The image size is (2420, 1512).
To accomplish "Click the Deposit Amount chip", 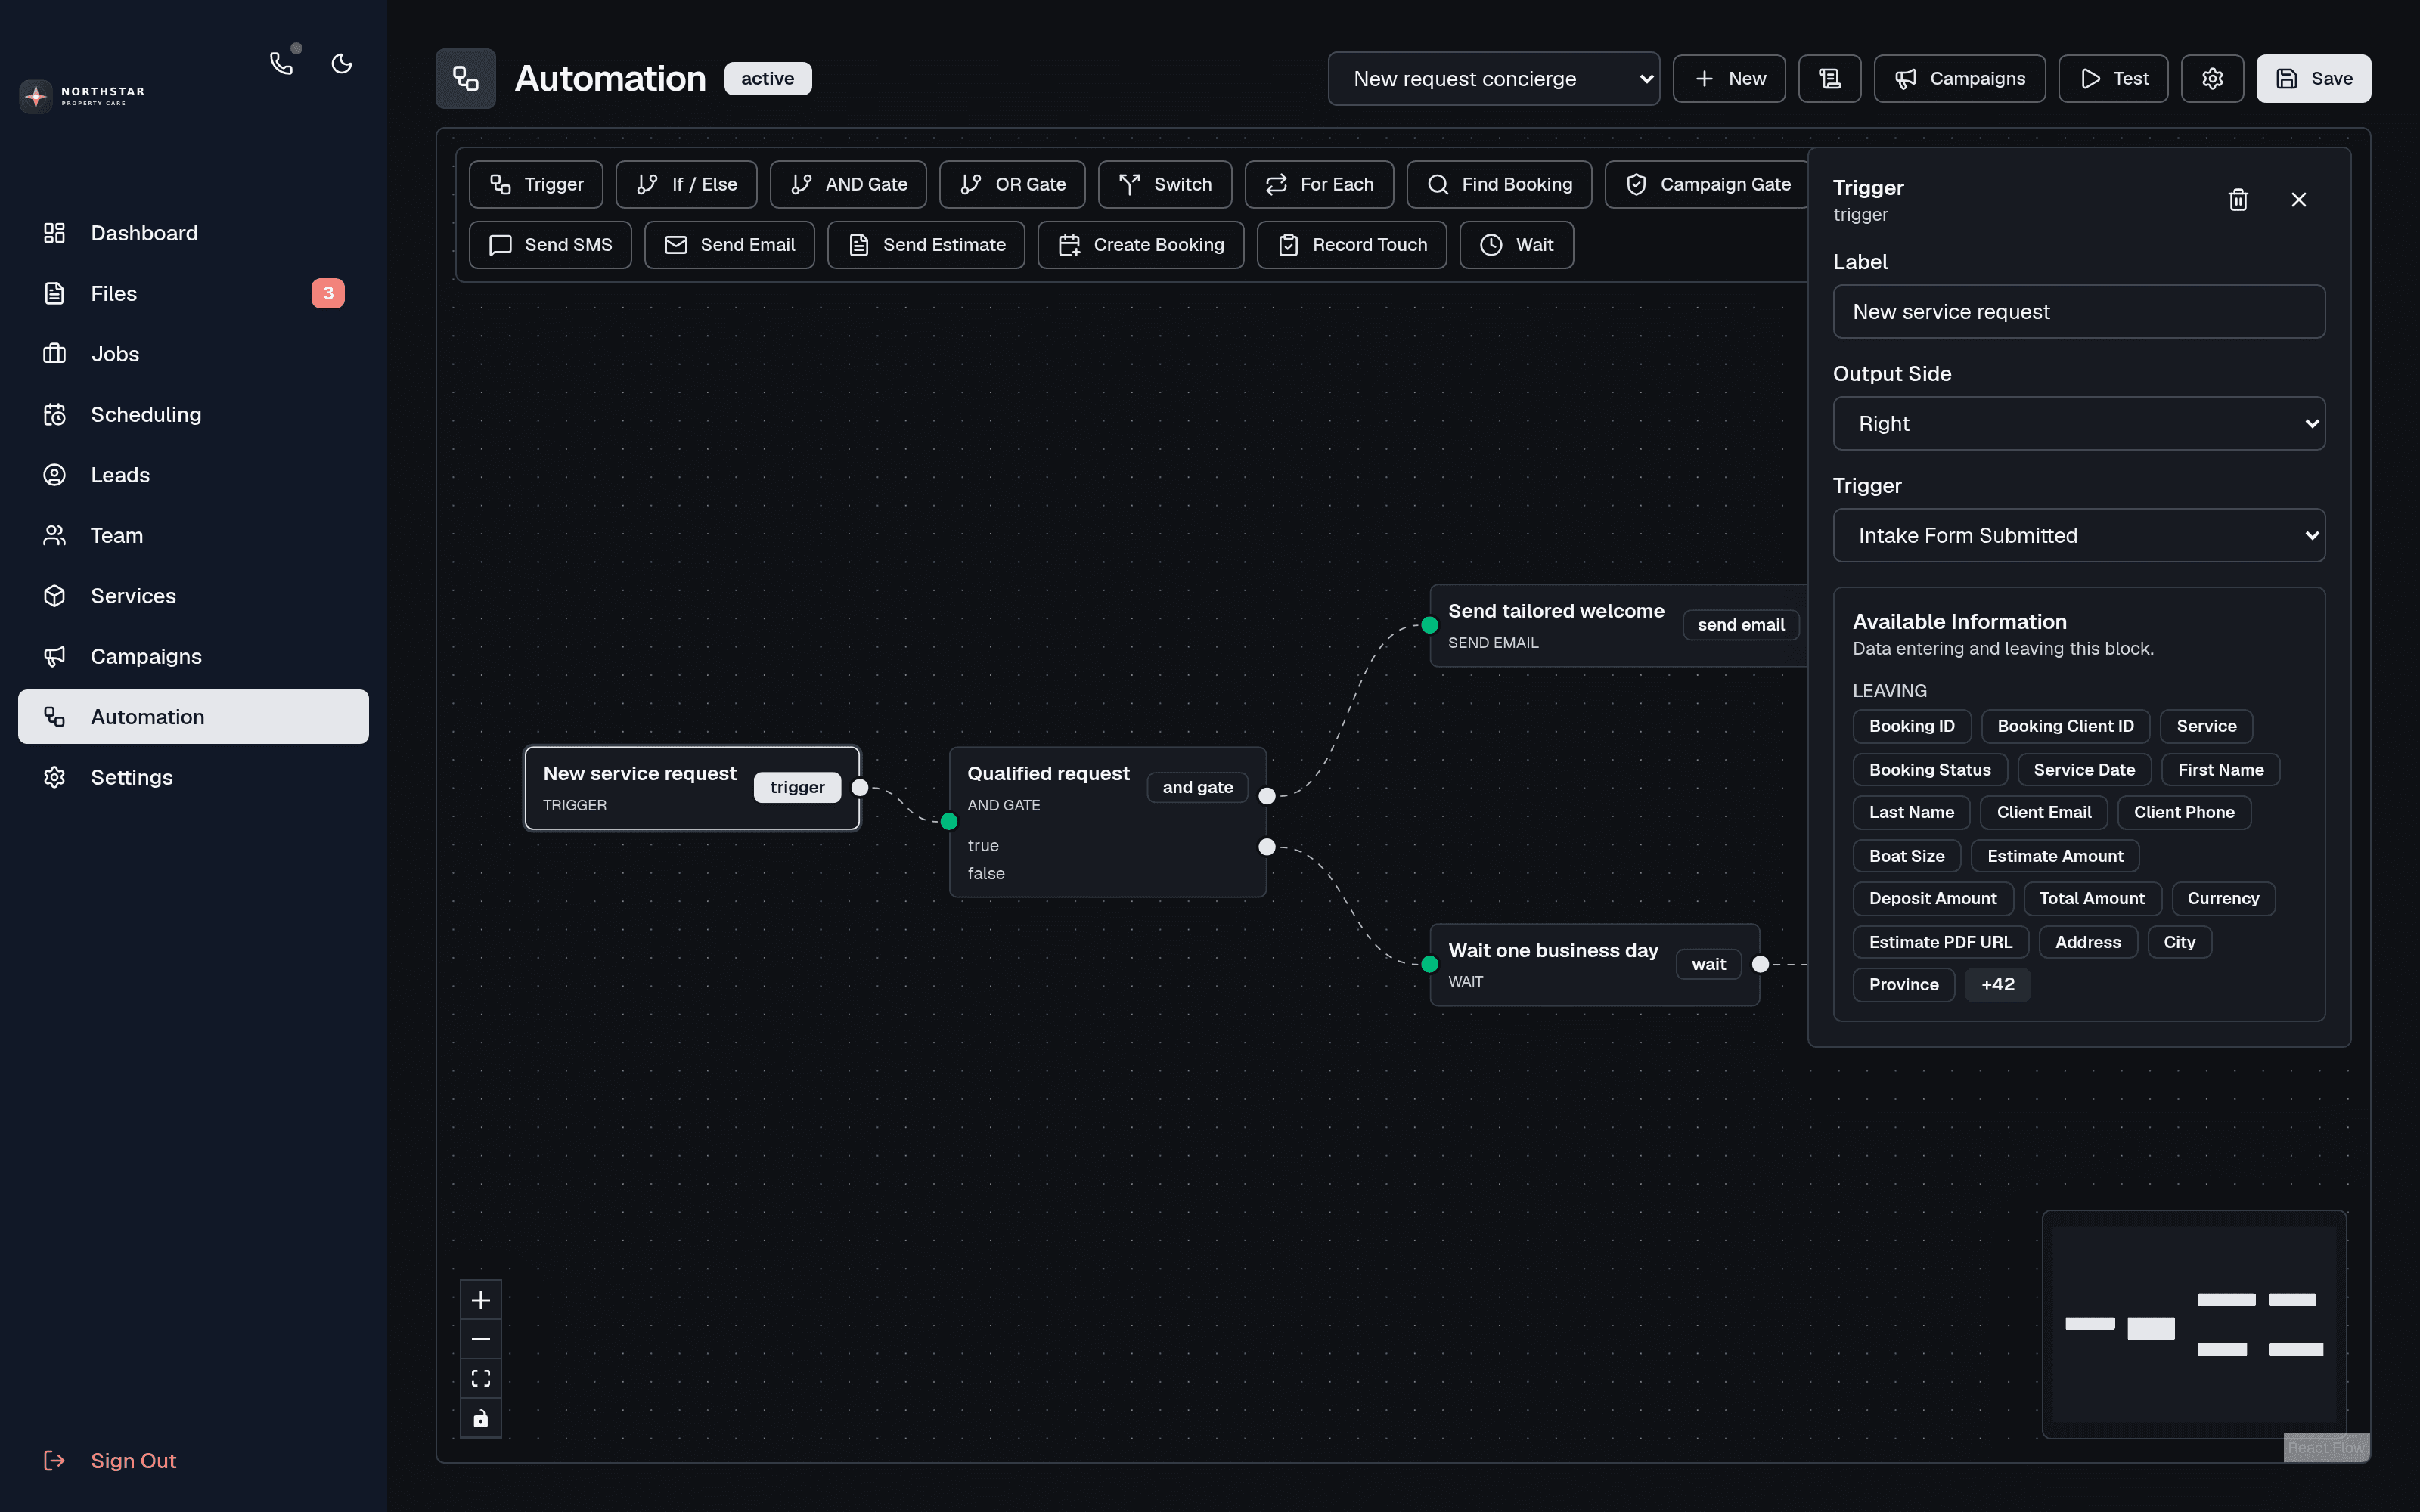I will tap(1932, 898).
